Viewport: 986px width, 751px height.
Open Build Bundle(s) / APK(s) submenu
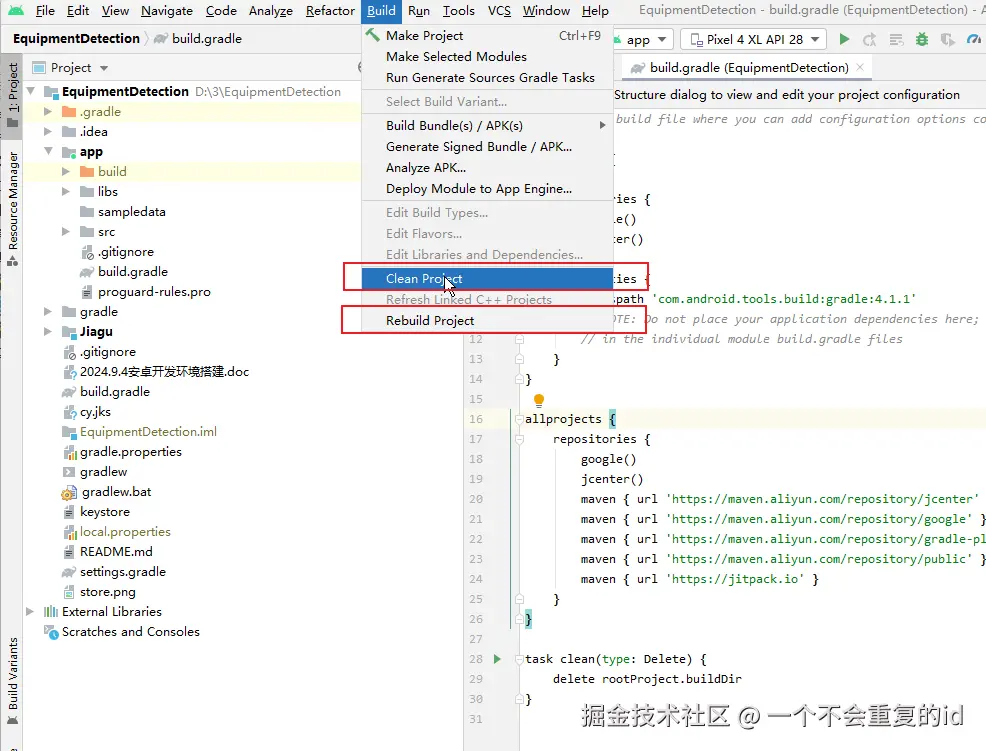[487, 125]
